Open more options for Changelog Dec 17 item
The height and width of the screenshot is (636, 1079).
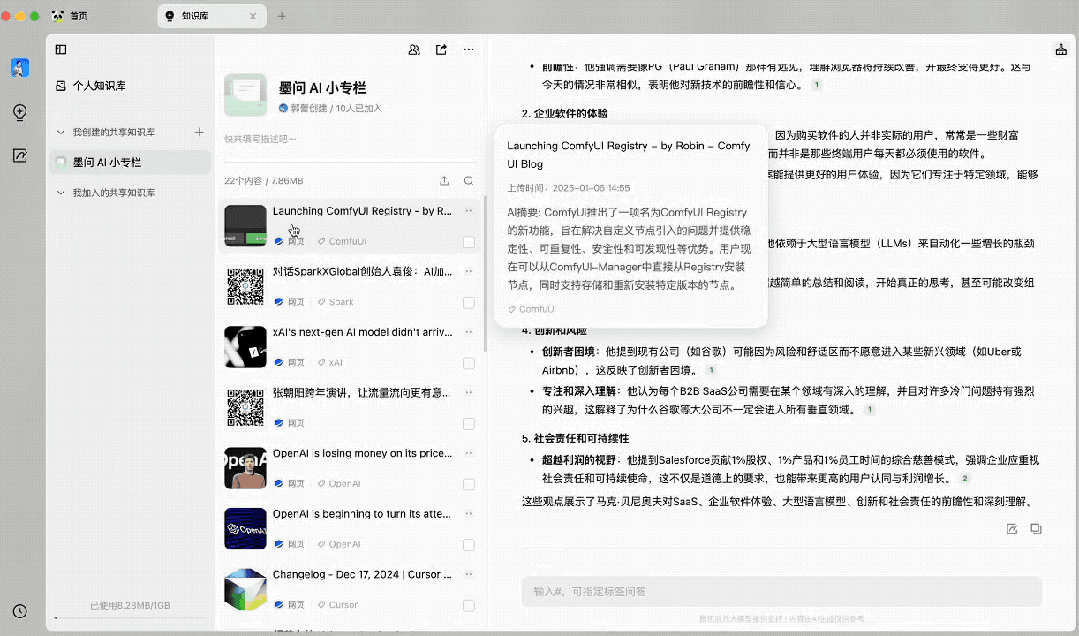tap(469, 574)
